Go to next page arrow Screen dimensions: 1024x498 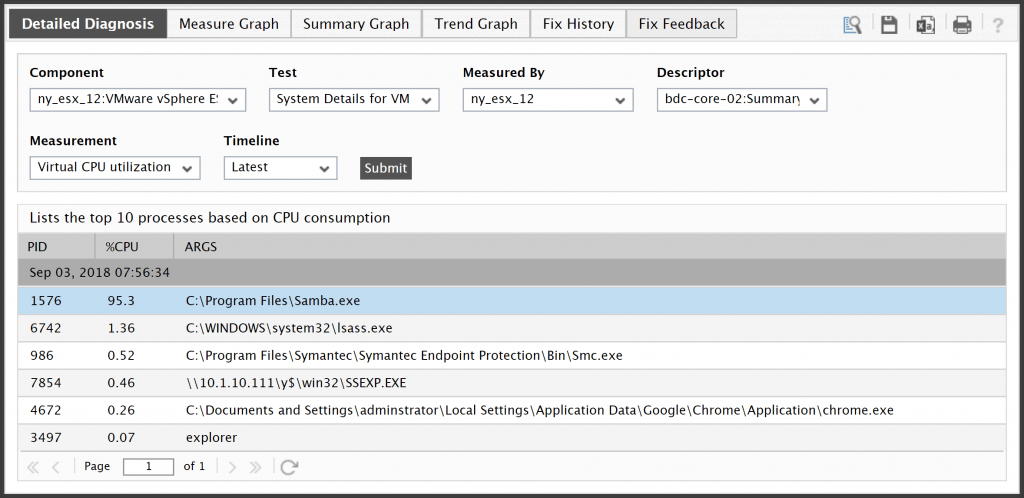point(232,467)
